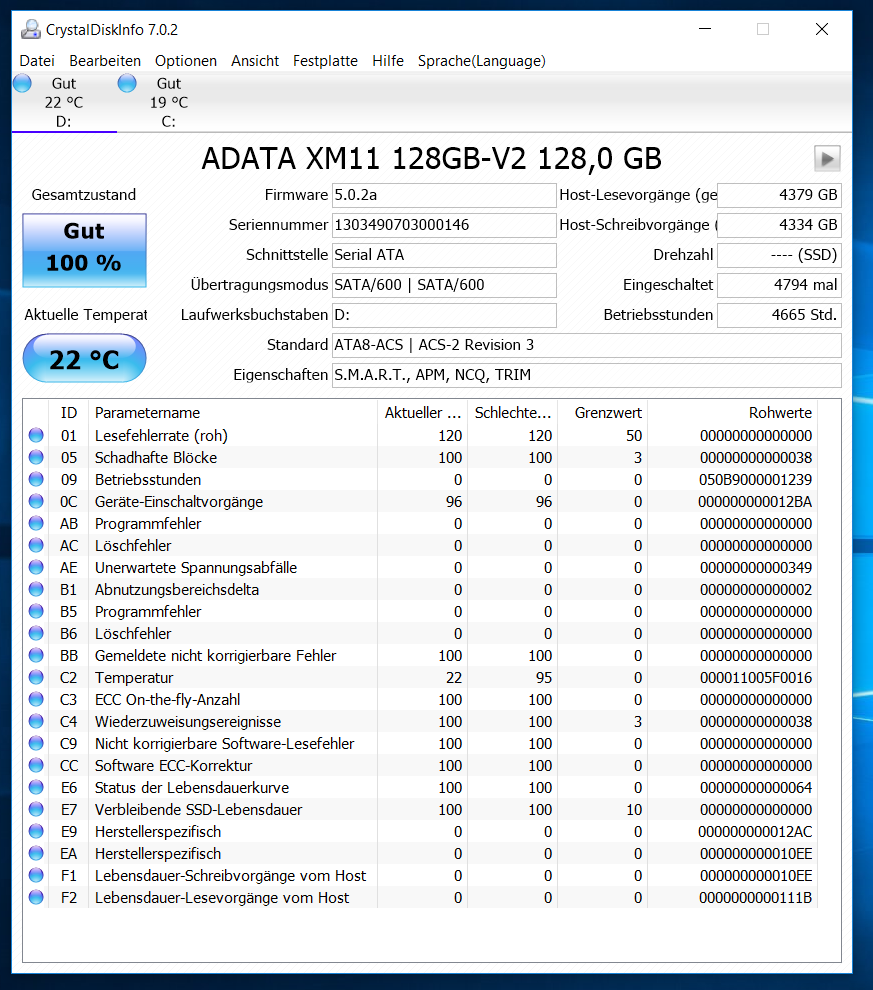Click status orb for C3 ECC On-the-fly row
Screen dimensions: 873x990
pos(36,699)
